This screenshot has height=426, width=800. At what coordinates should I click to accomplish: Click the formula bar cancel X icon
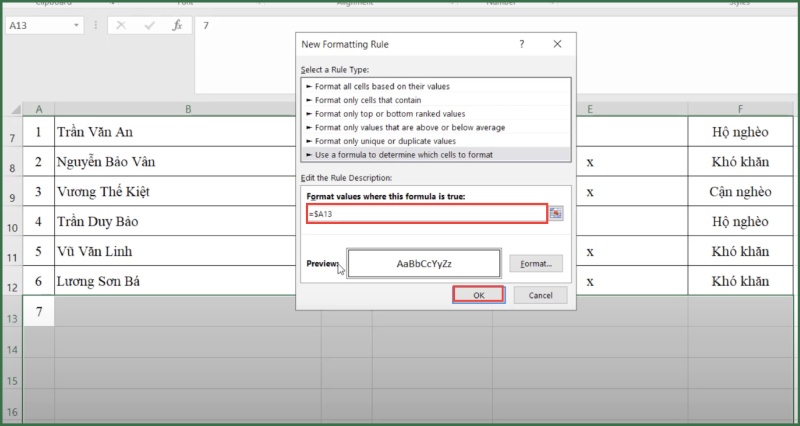pos(121,25)
